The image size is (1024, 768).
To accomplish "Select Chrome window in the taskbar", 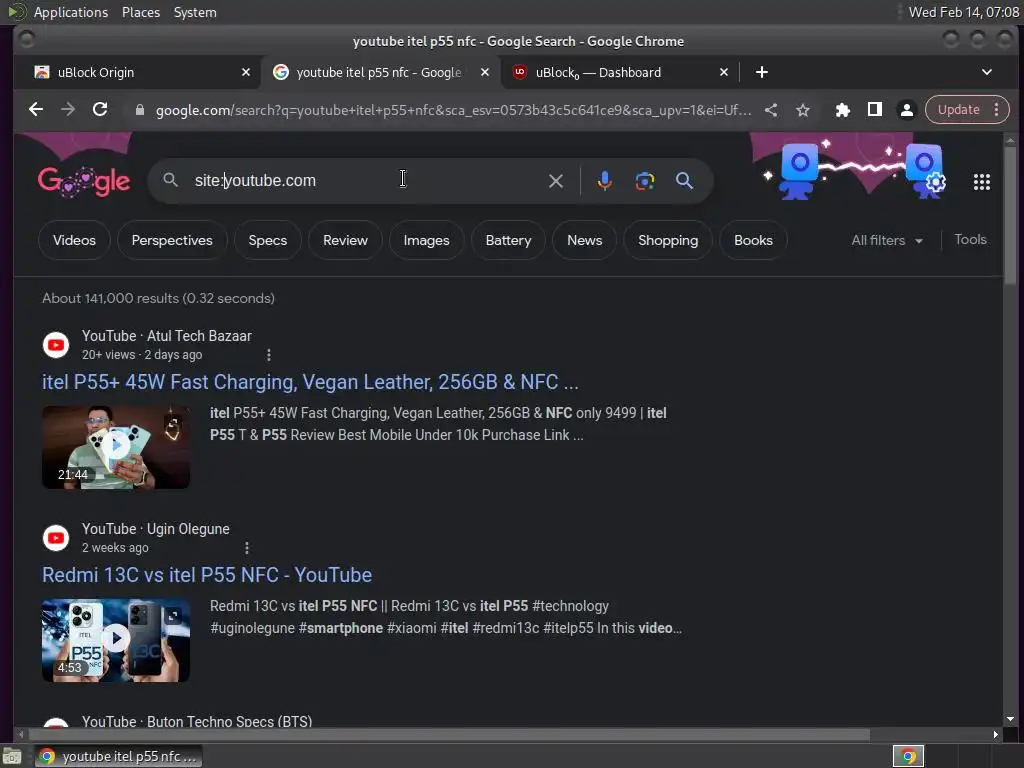I will [x=118, y=756].
